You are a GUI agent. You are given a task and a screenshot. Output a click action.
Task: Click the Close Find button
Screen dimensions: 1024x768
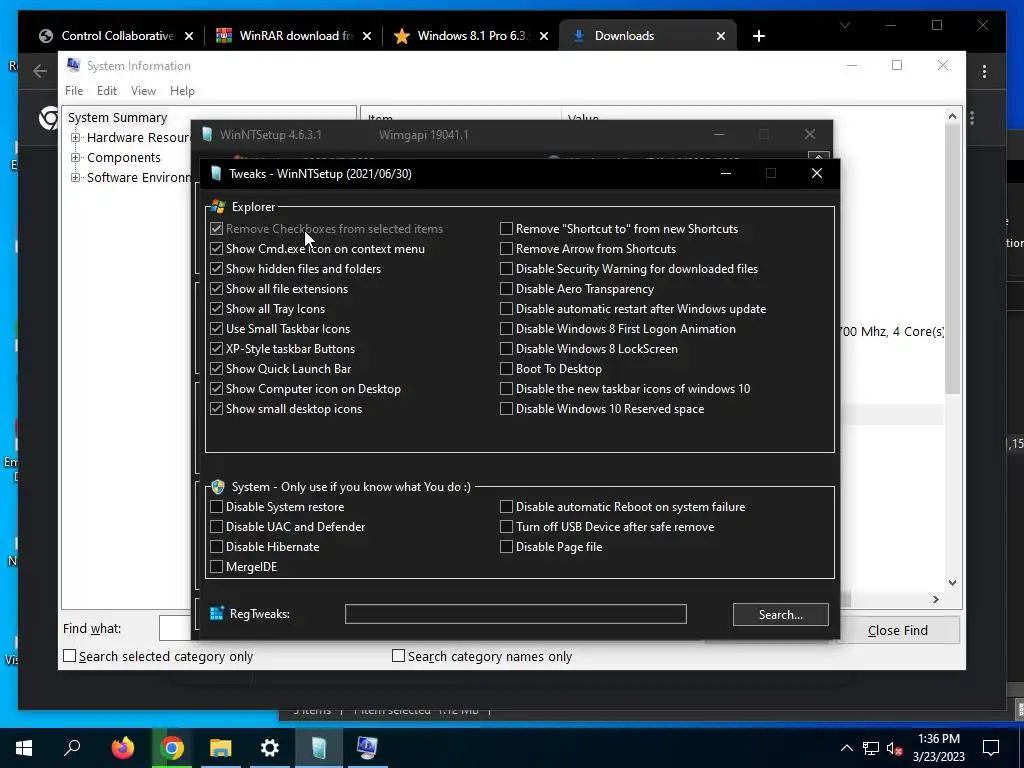click(x=898, y=630)
